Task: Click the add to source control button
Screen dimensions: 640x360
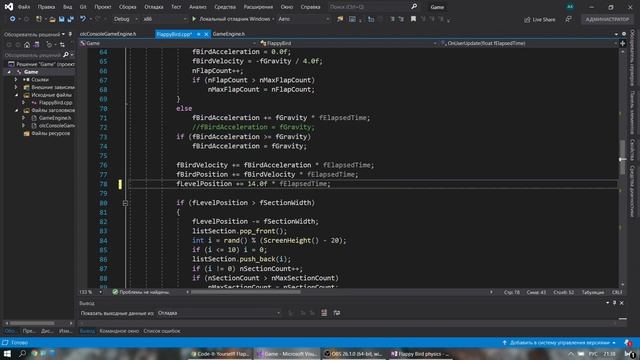Action: [x=559, y=343]
